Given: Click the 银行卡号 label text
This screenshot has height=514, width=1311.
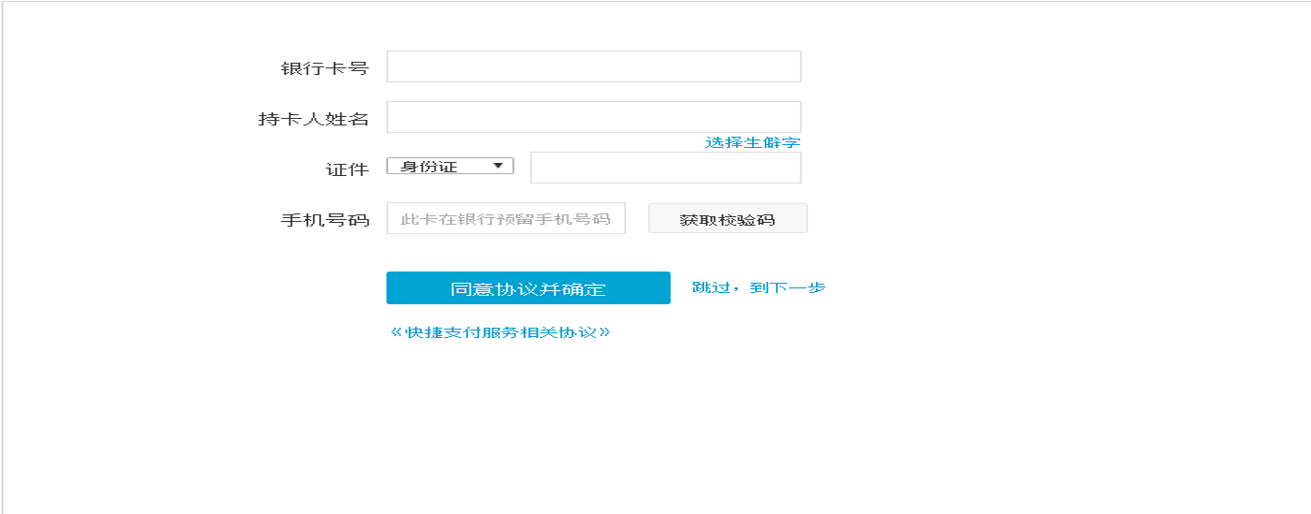Looking at the screenshot, I should tap(325, 69).
